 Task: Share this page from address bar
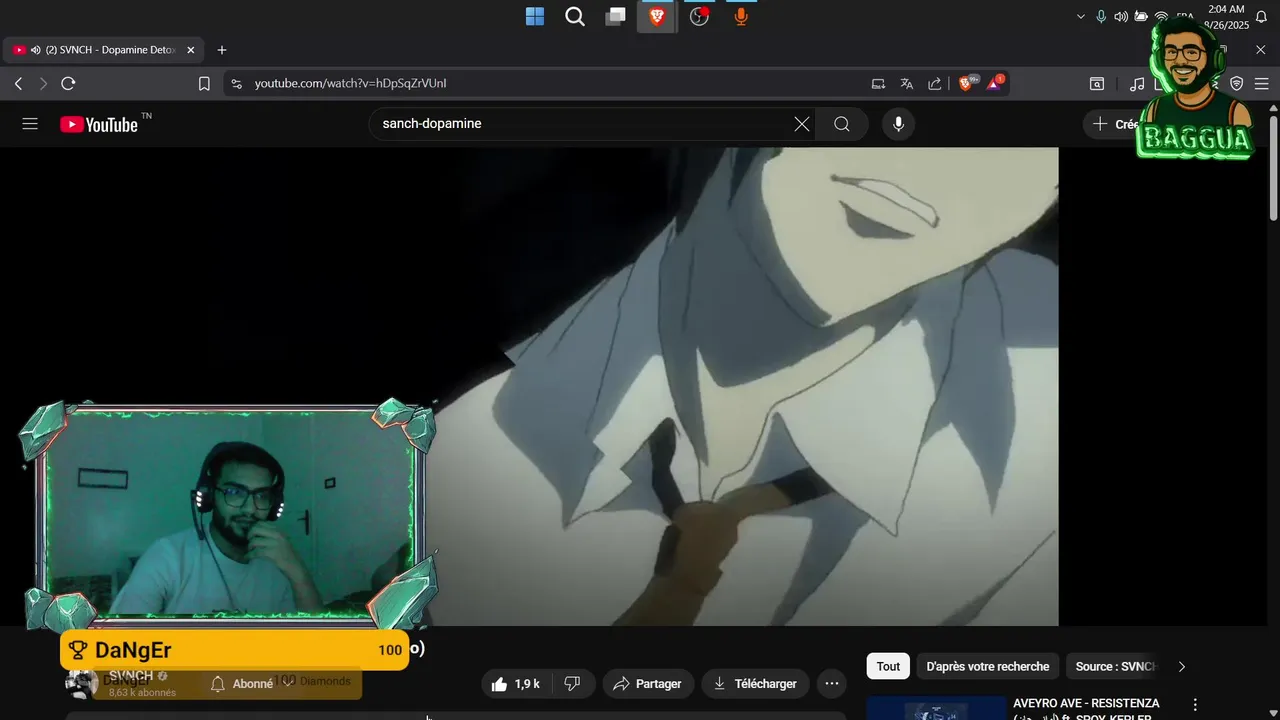[934, 84]
